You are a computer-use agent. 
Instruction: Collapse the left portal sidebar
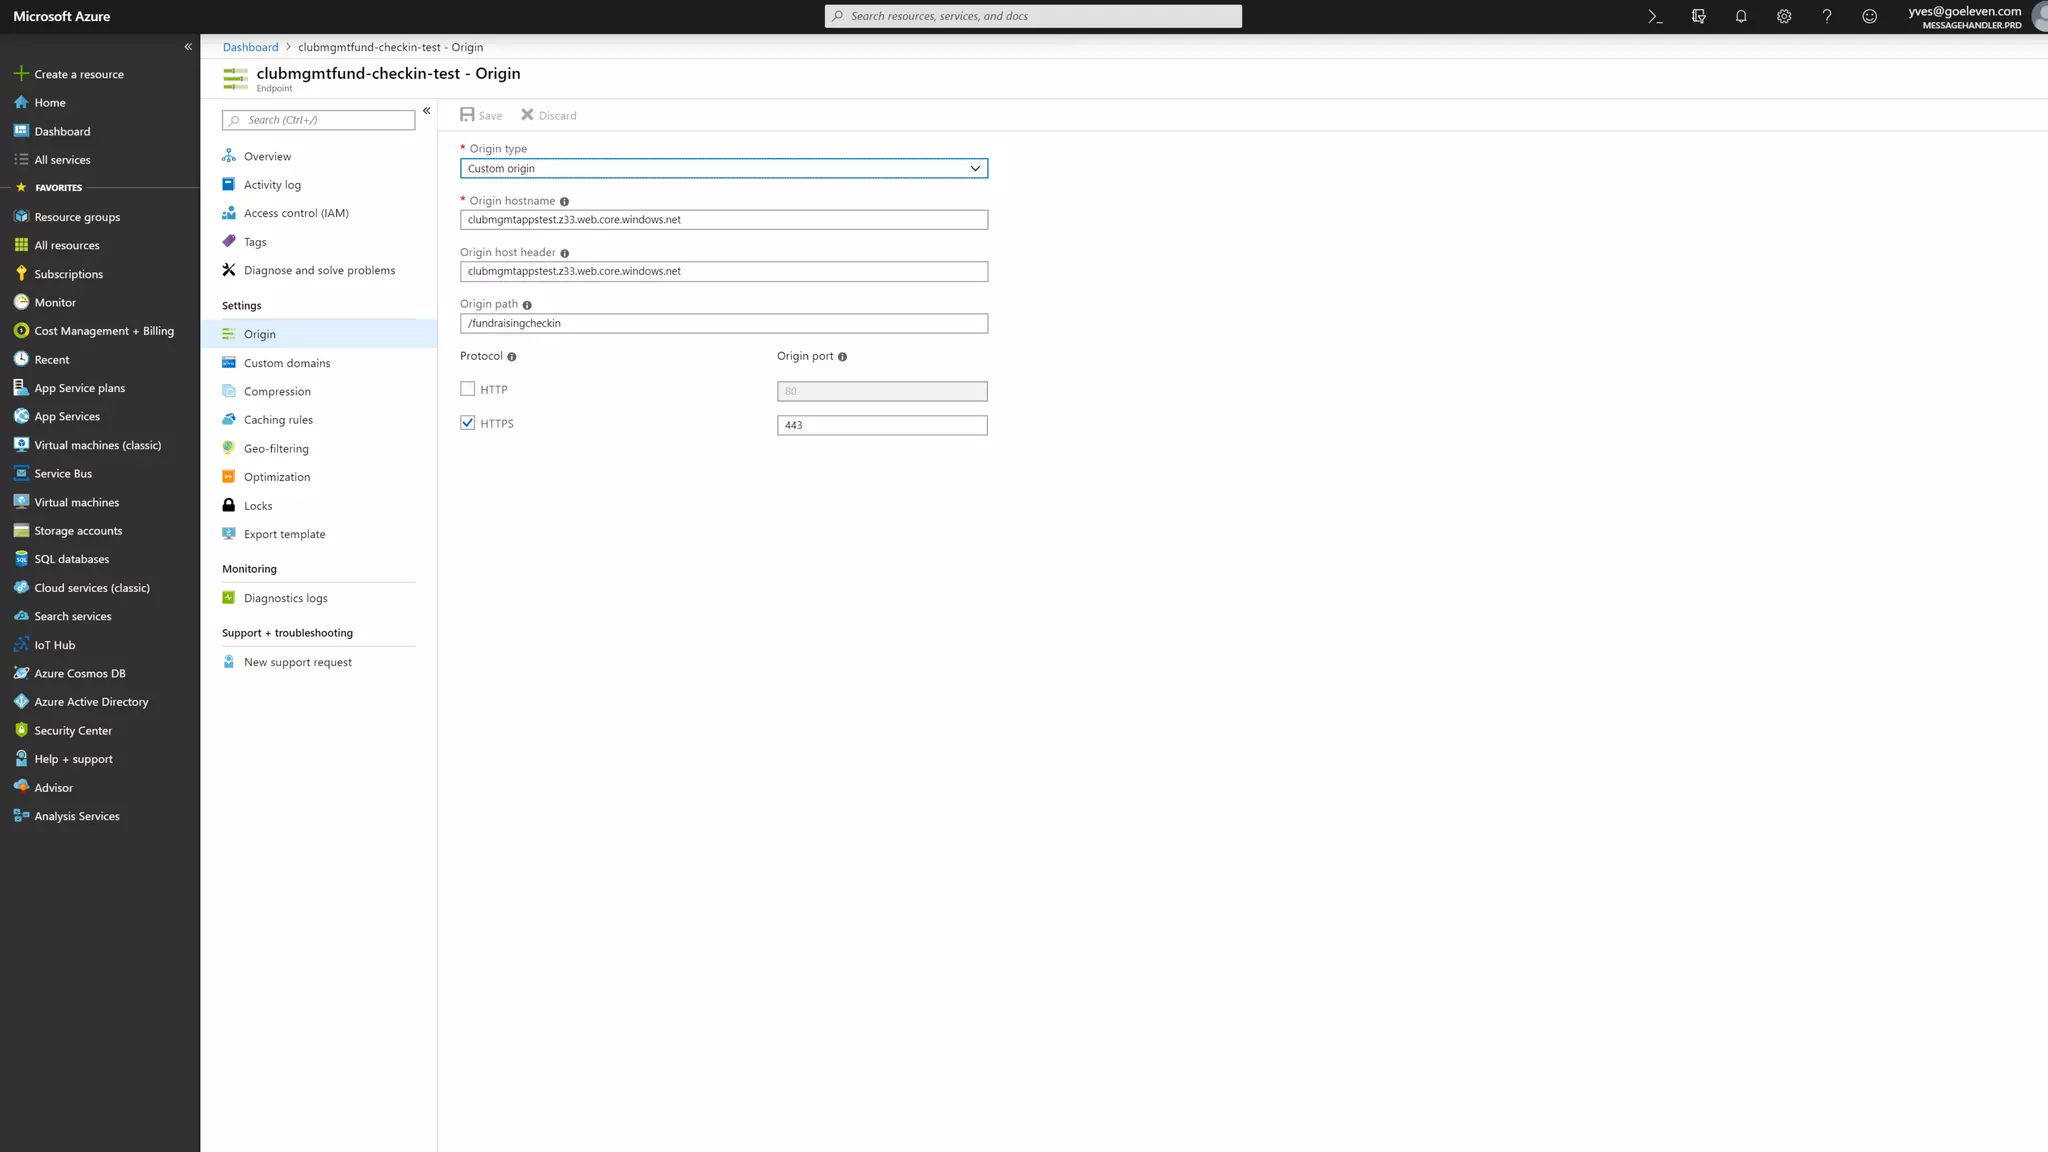(x=188, y=47)
